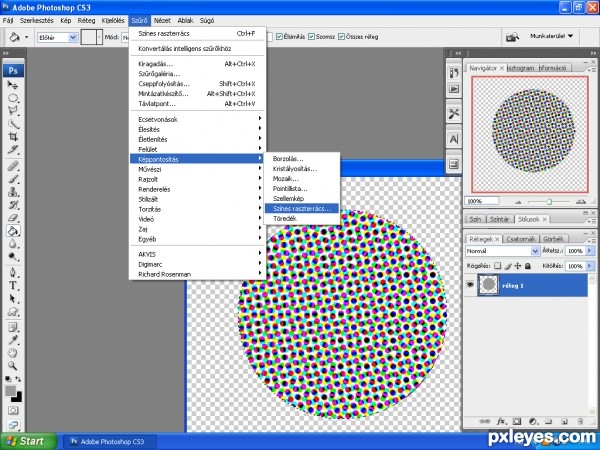Switch to the Színtár tab
Image resolution: width=600 pixels, height=450 pixels.
[499, 219]
